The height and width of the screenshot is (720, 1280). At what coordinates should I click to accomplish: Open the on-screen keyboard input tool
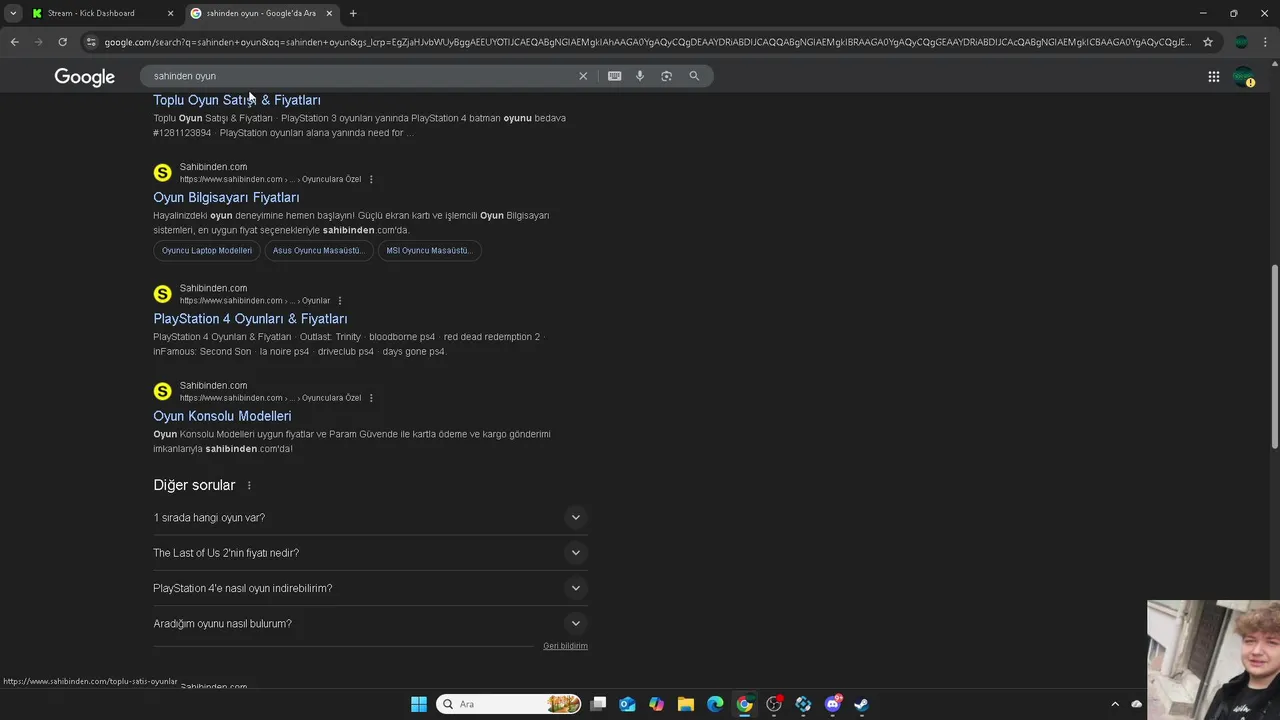coord(614,76)
